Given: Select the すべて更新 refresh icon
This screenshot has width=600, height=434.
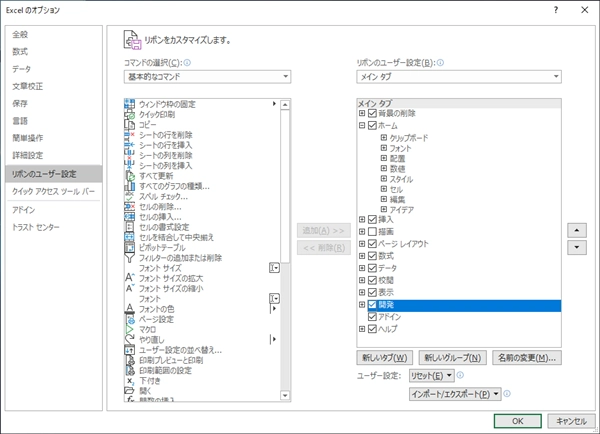Looking at the screenshot, I should 129,176.
